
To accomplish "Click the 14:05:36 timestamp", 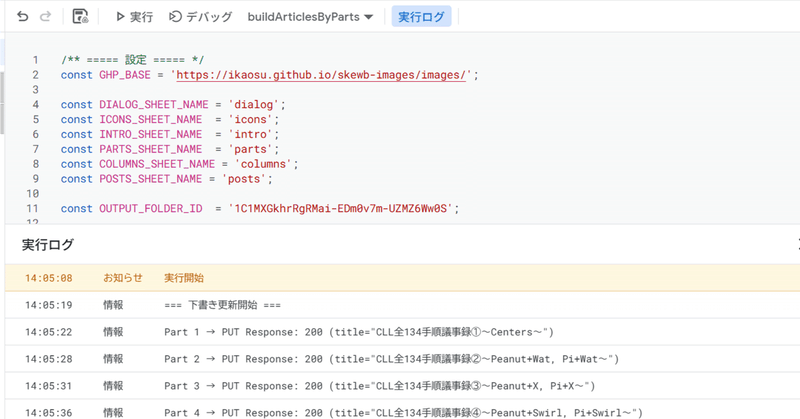I will pos(48,413).
